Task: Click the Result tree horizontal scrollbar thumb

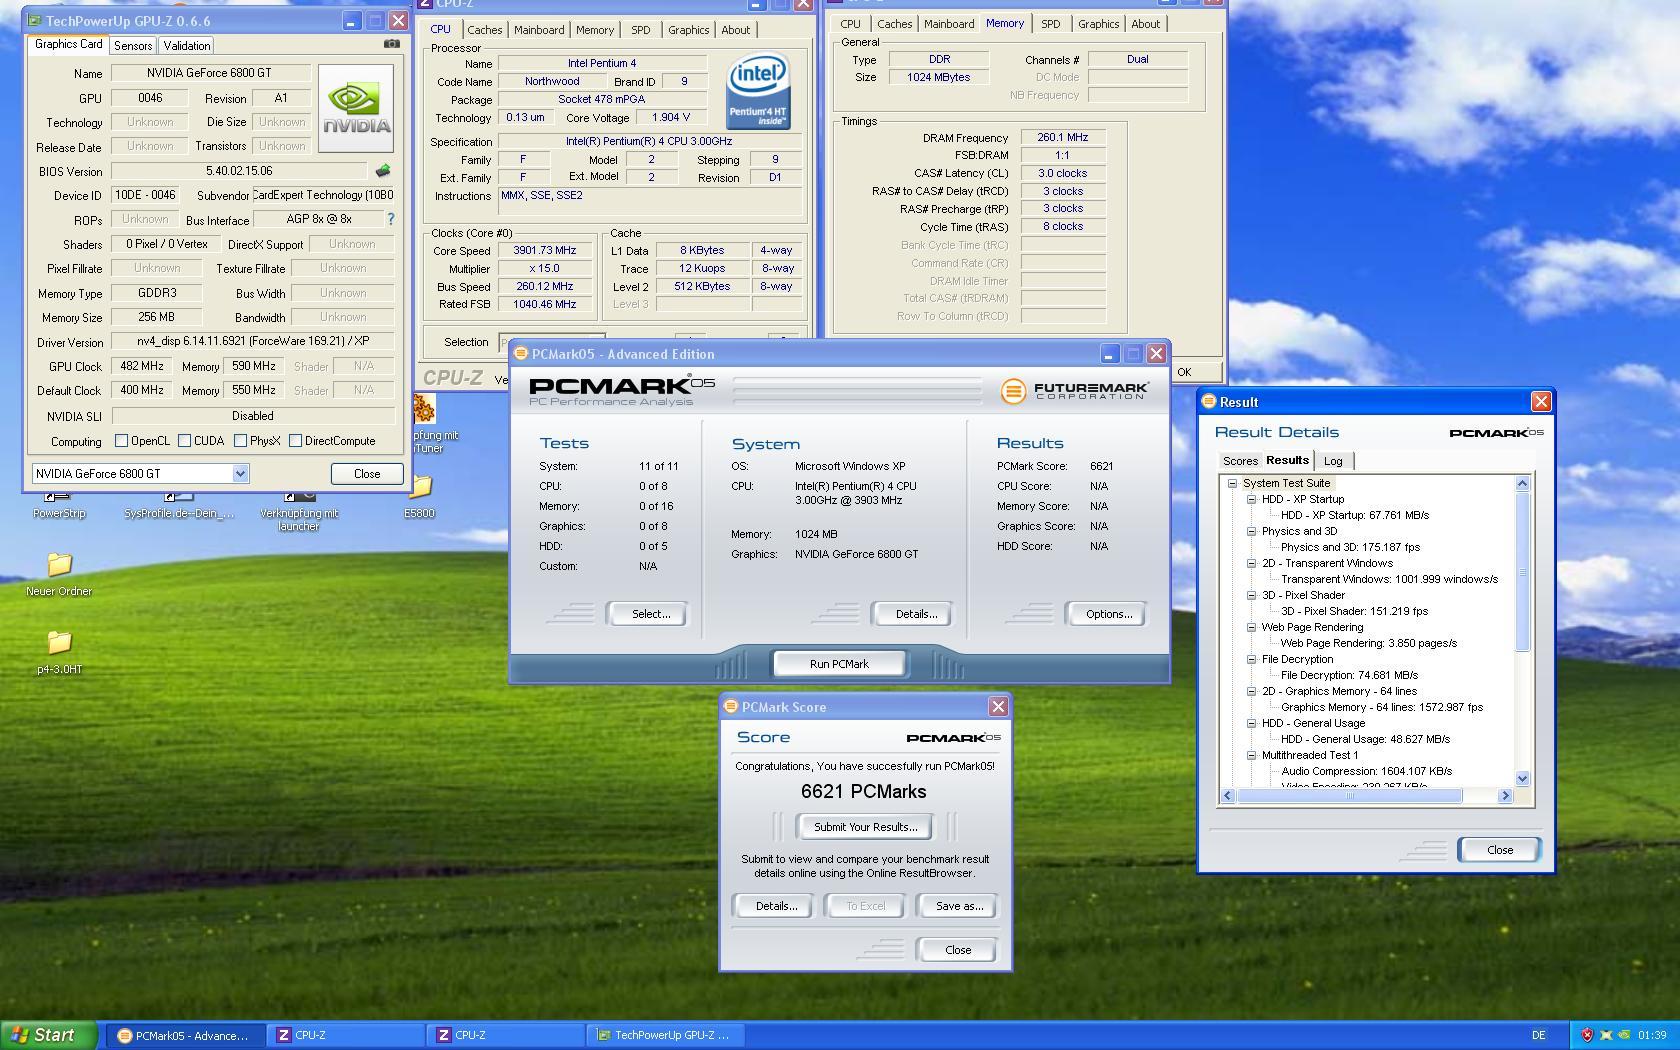Action: click(1350, 796)
